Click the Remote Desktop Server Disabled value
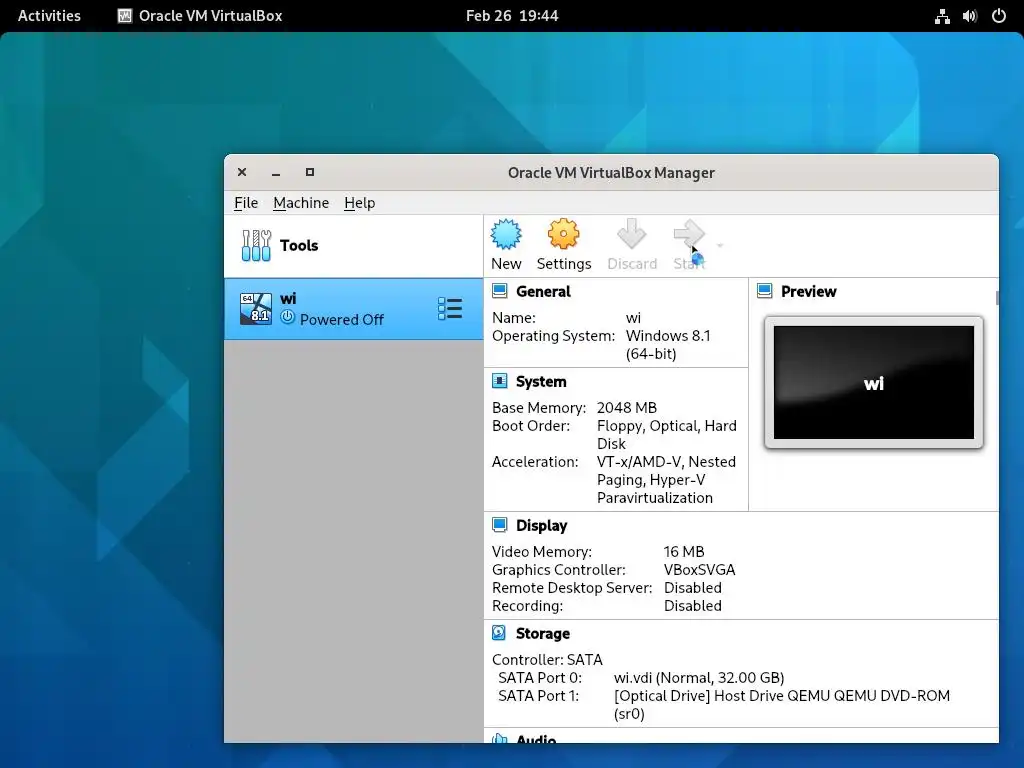Viewport: 1024px width, 768px height. tap(693, 587)
